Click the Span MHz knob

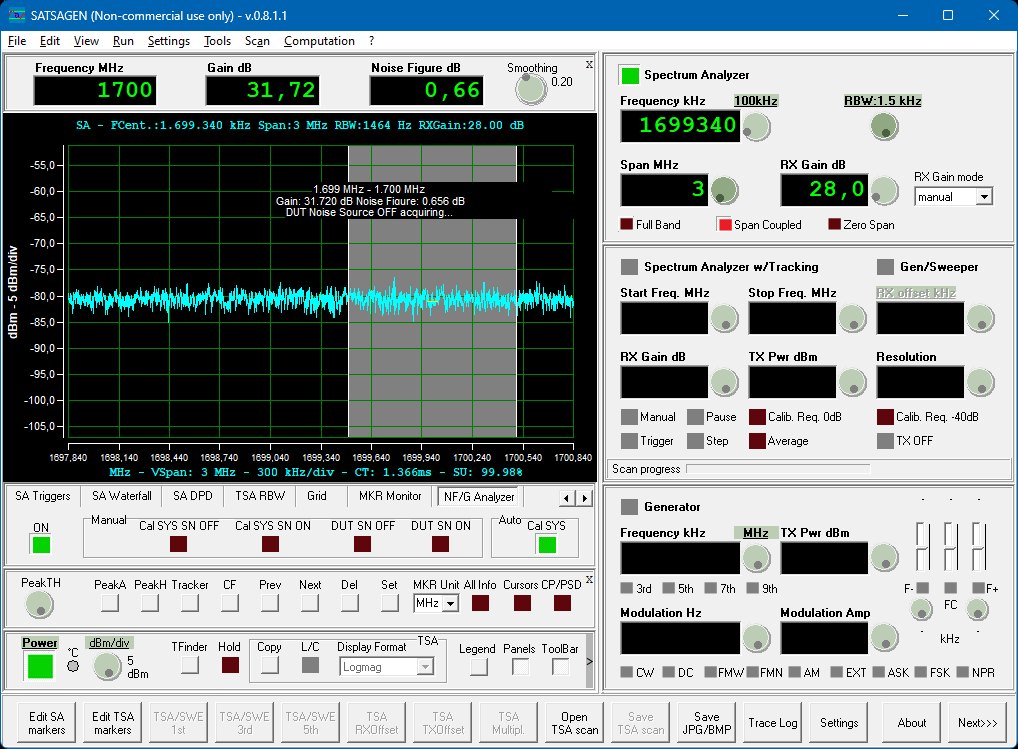pos(724,190)
